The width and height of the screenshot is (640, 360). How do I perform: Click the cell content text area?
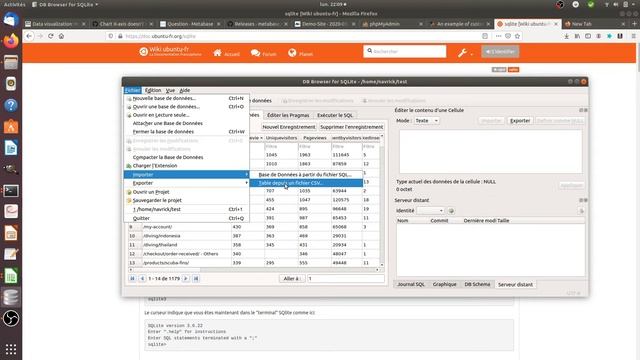click(x=491, y=151)
